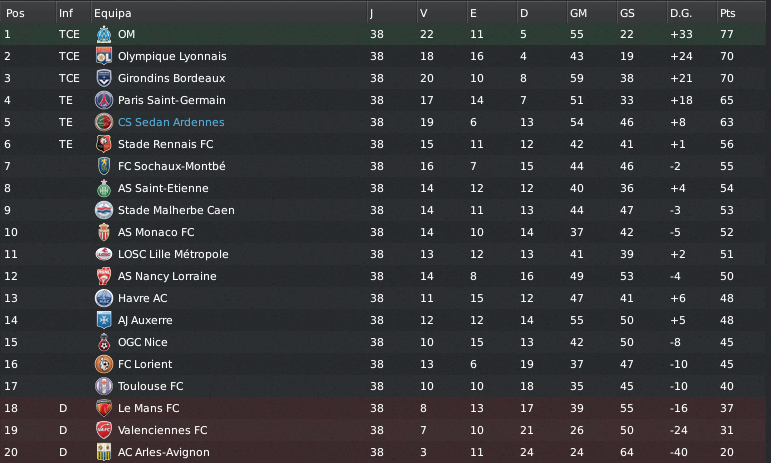
Task: Click the Olympique Lyonnais club crest
Action: tap(103, 56)
